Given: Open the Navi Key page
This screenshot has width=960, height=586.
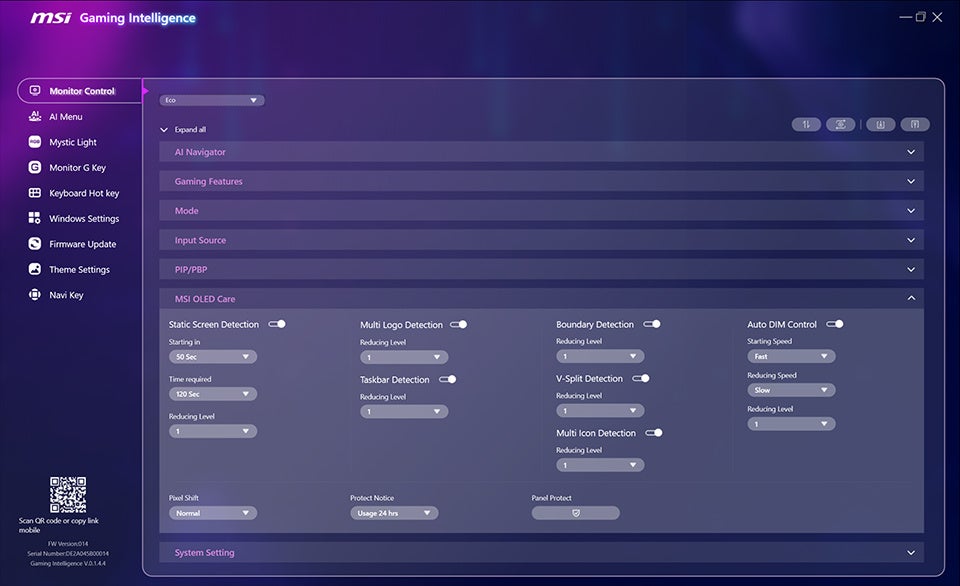Looking at the screenshot, I should coord(66,295).
